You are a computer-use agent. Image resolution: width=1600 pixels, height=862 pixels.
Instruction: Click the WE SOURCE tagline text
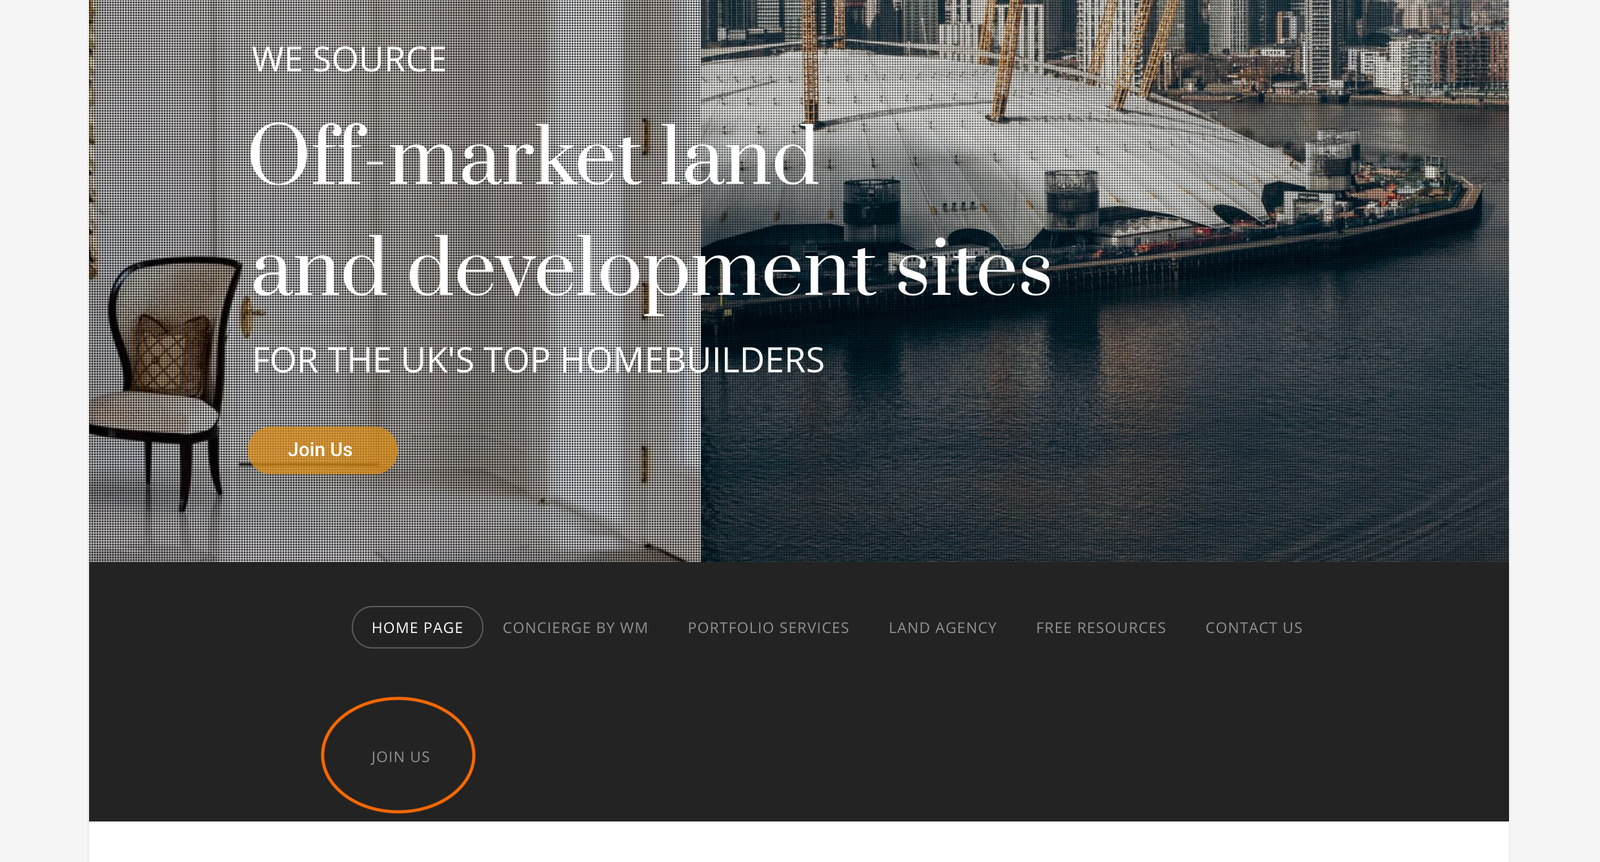click(x=349, y=60)
